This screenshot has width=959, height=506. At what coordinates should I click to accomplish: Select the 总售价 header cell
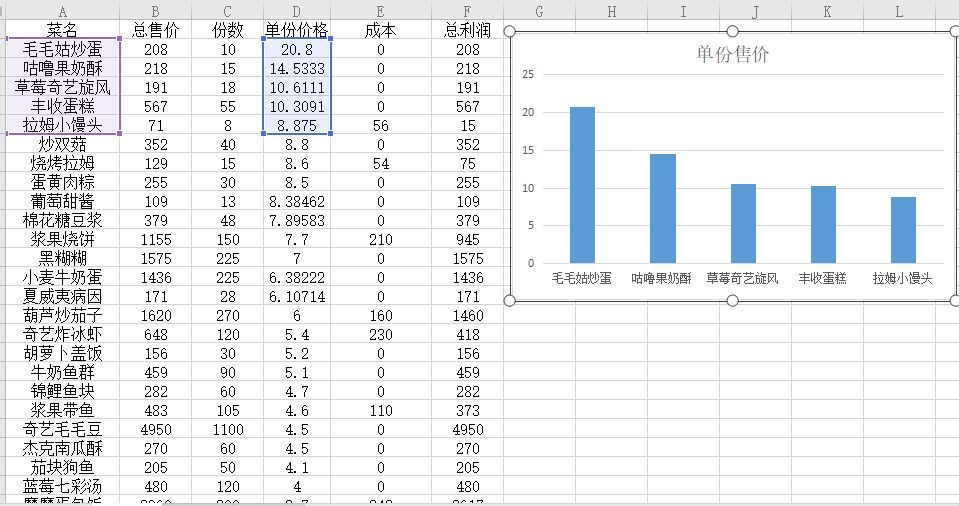click(155, 30)
